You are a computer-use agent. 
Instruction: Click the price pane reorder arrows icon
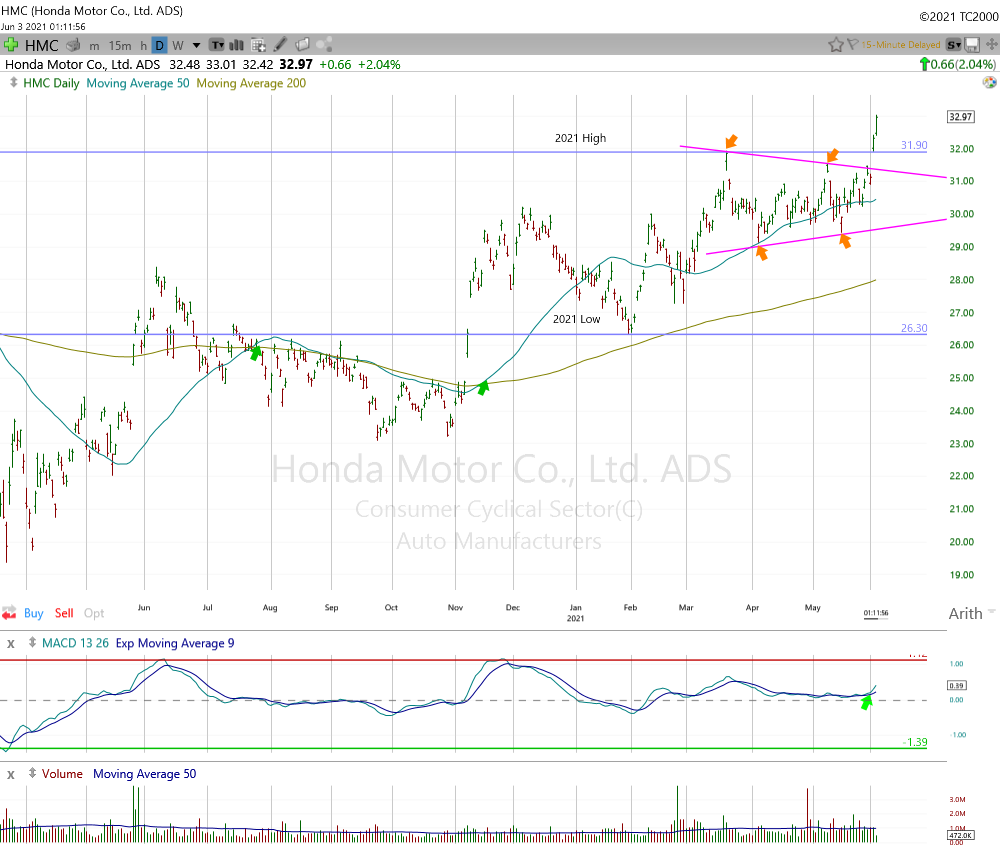[x=13, y=83]
